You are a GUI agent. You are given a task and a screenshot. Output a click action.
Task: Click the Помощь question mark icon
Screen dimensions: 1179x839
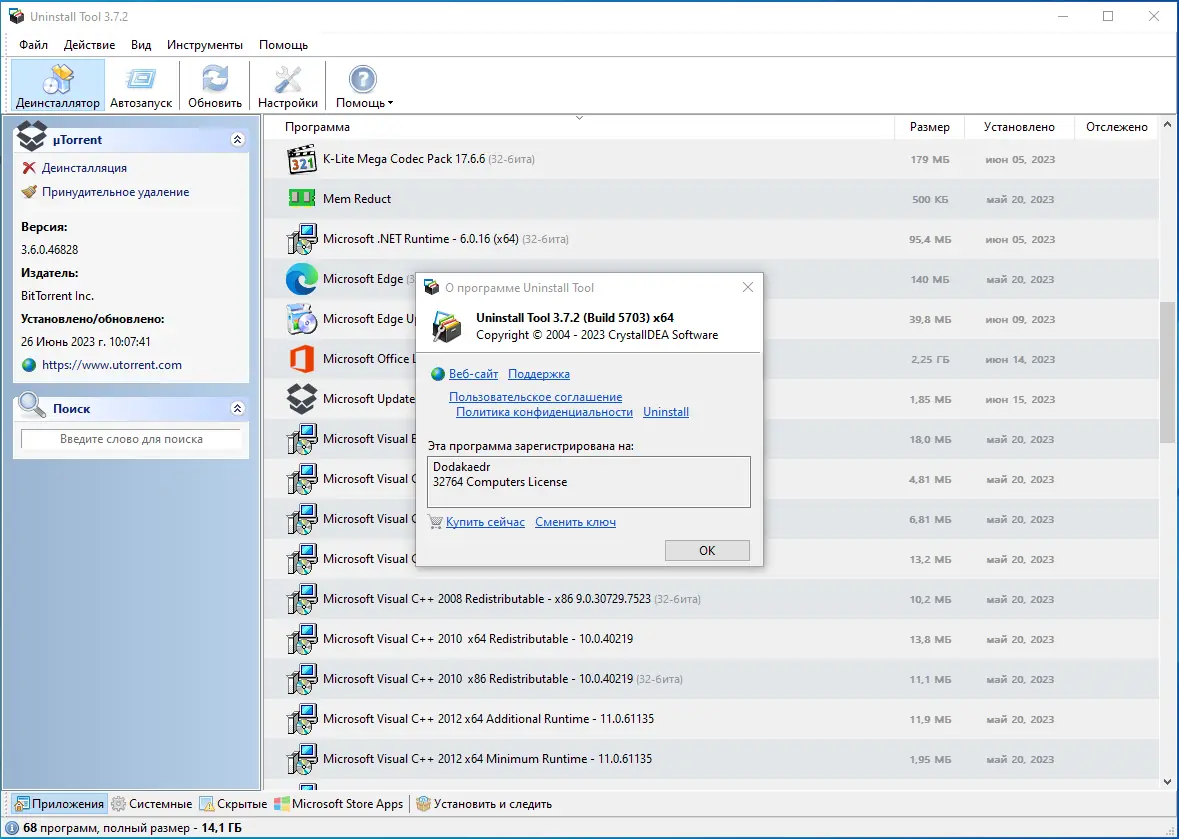tap(362, 80)
